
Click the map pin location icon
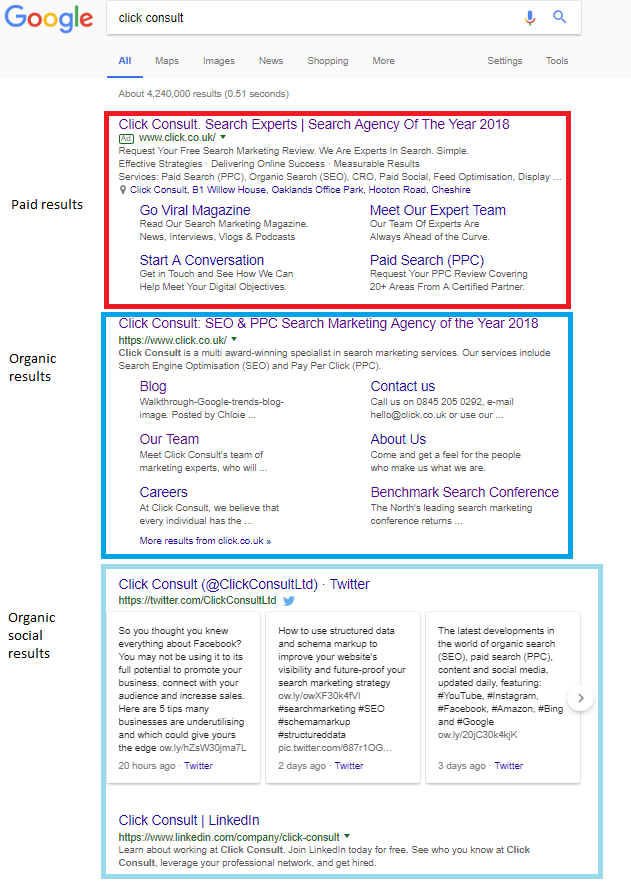tap(123, 190)
